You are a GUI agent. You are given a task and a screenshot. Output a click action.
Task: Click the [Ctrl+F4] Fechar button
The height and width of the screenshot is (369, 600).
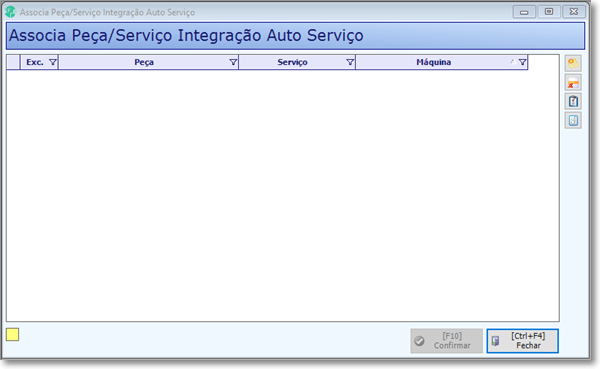(522, 341)
